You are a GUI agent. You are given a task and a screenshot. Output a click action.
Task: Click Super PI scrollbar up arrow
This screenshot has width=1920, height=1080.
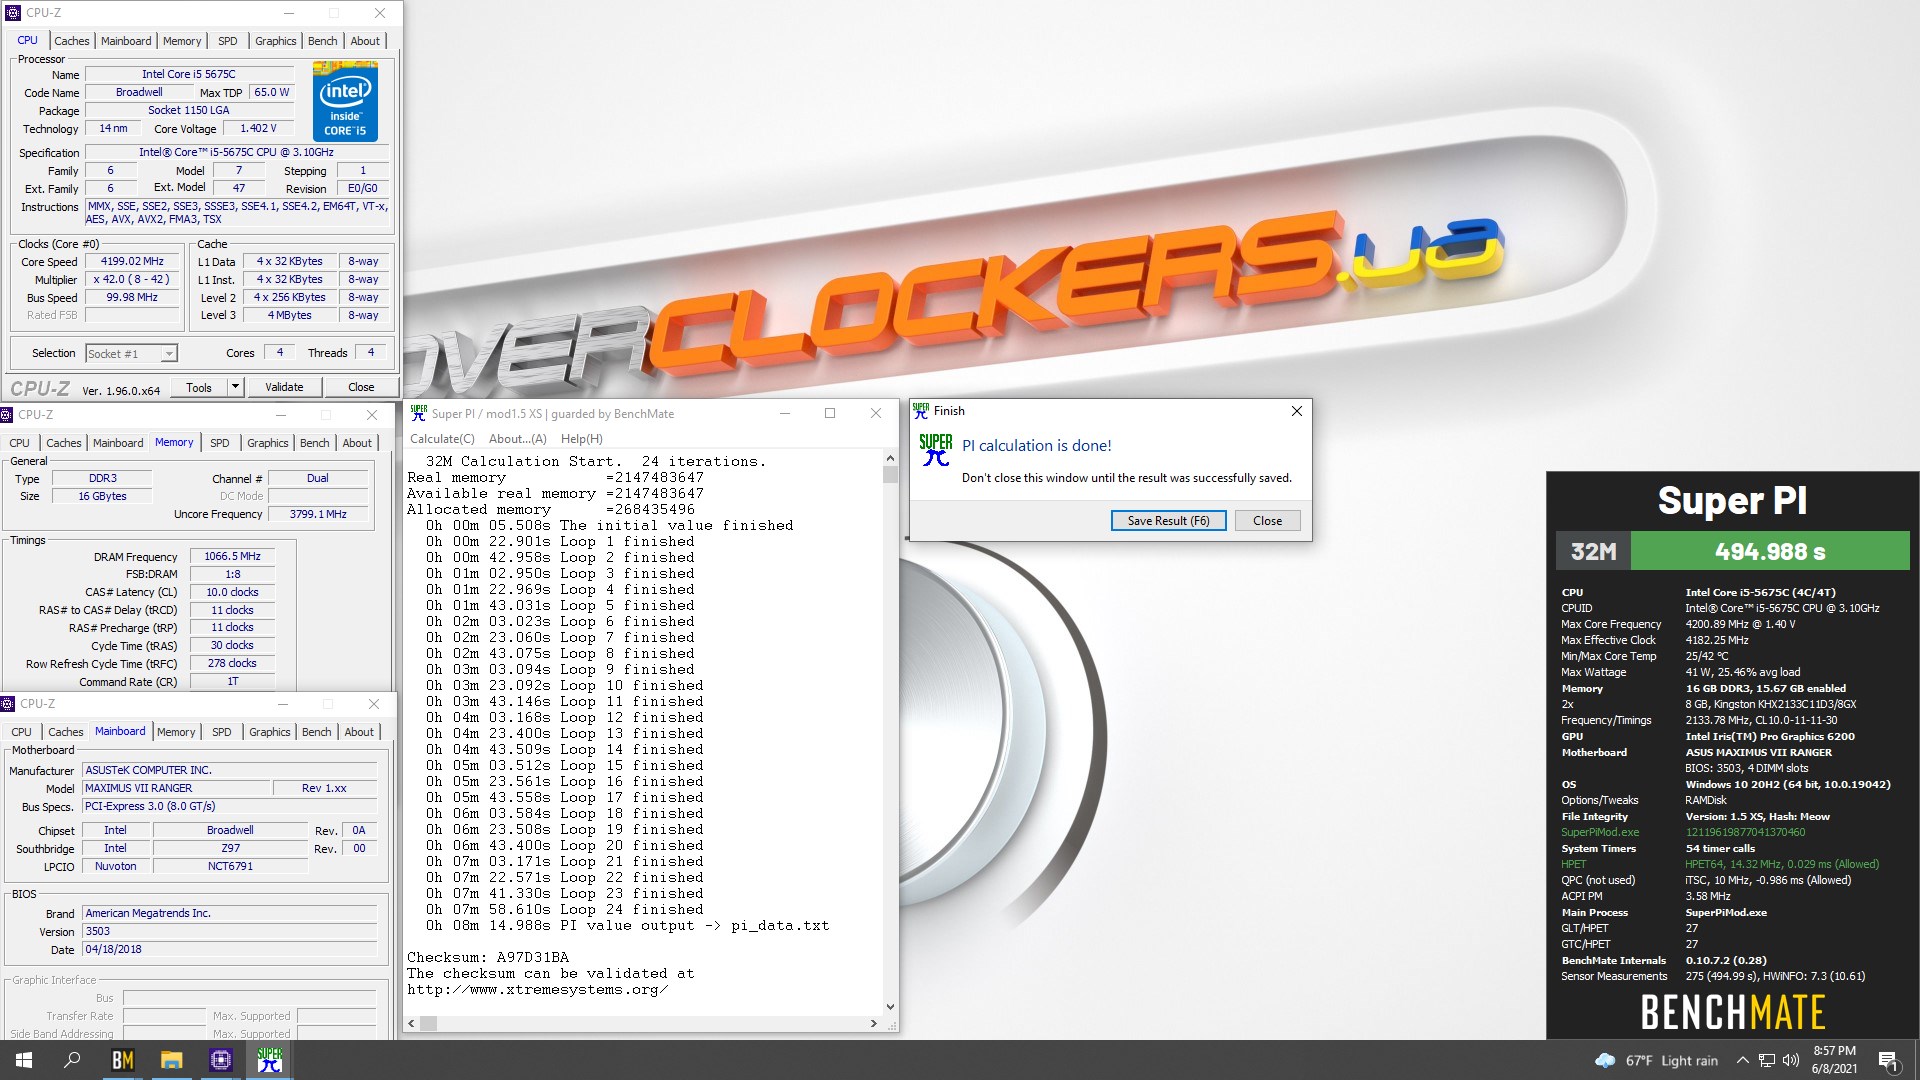pyautogui.click(x=890, y=459)
